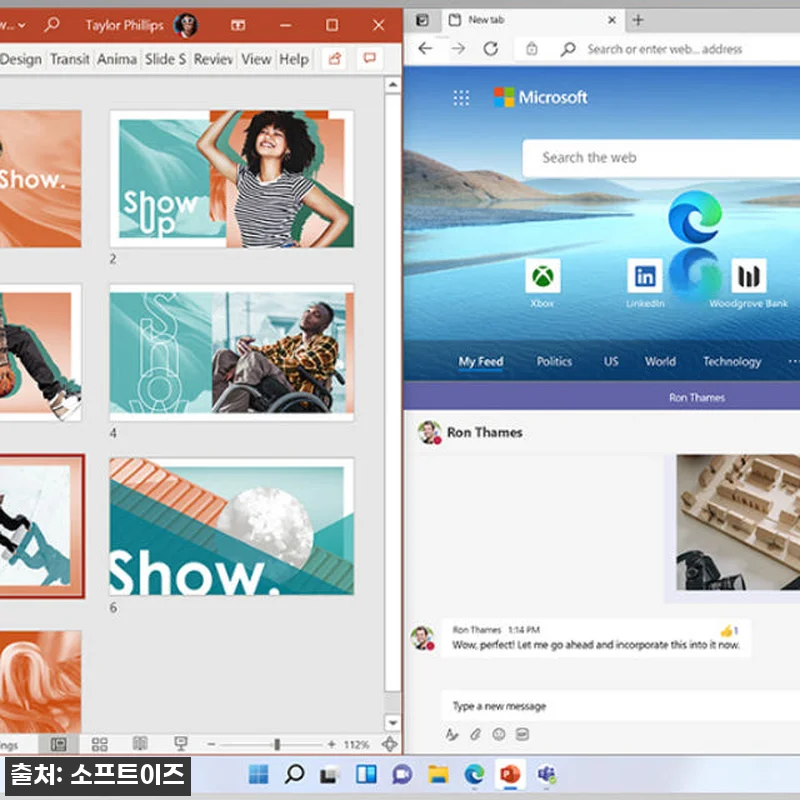Select slide 6 Show thumbnail
This screenshot has width=800, height=800.
pos(232,527)
